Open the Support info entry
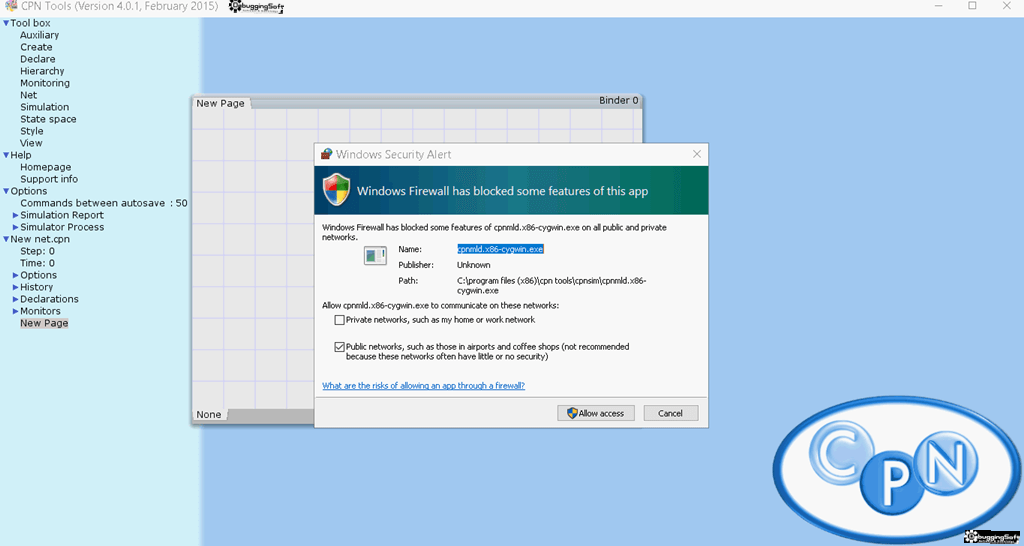Image resolution: width=1024 pixels, height=546 pixels. click(x=48, y=179)
